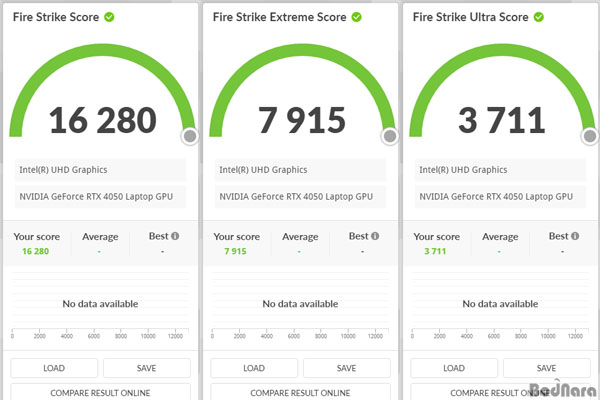
Task: Load a result in the Fire Strike panel
Action: coord(54,368)
